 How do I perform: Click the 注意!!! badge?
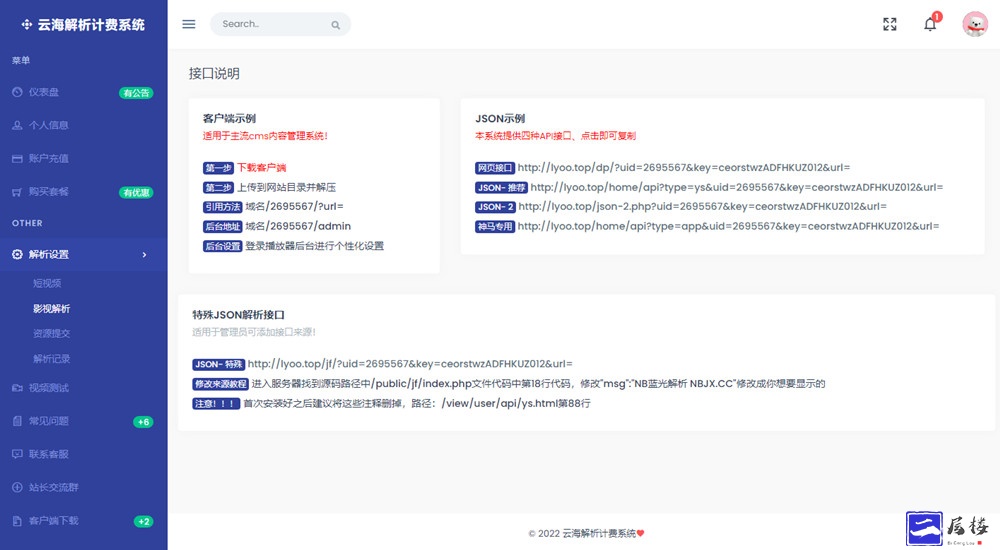pos(216,404)
